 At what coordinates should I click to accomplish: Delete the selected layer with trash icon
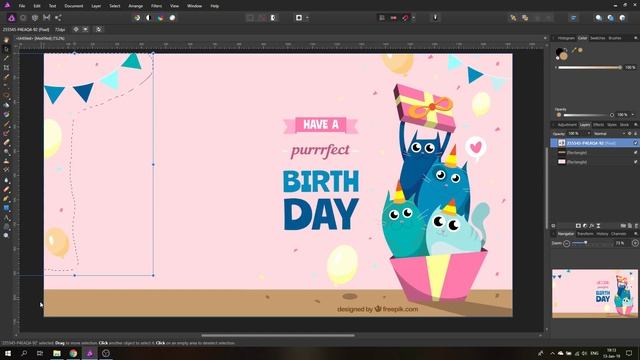[636, 226]
